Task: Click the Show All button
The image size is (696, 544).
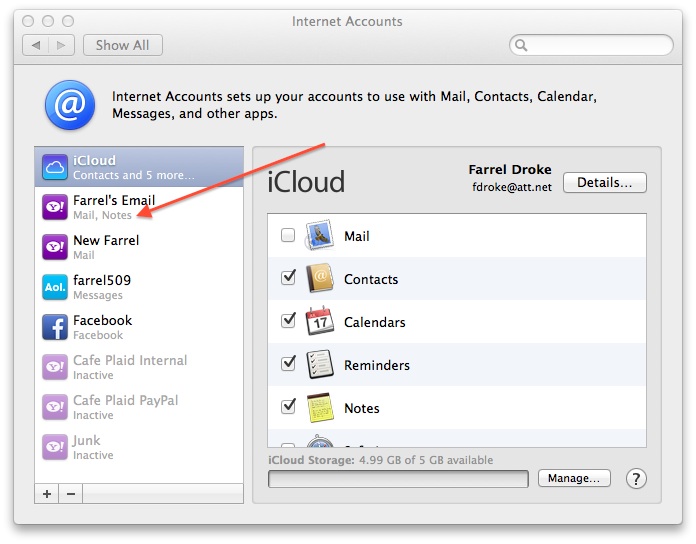Action: point(123,45)
